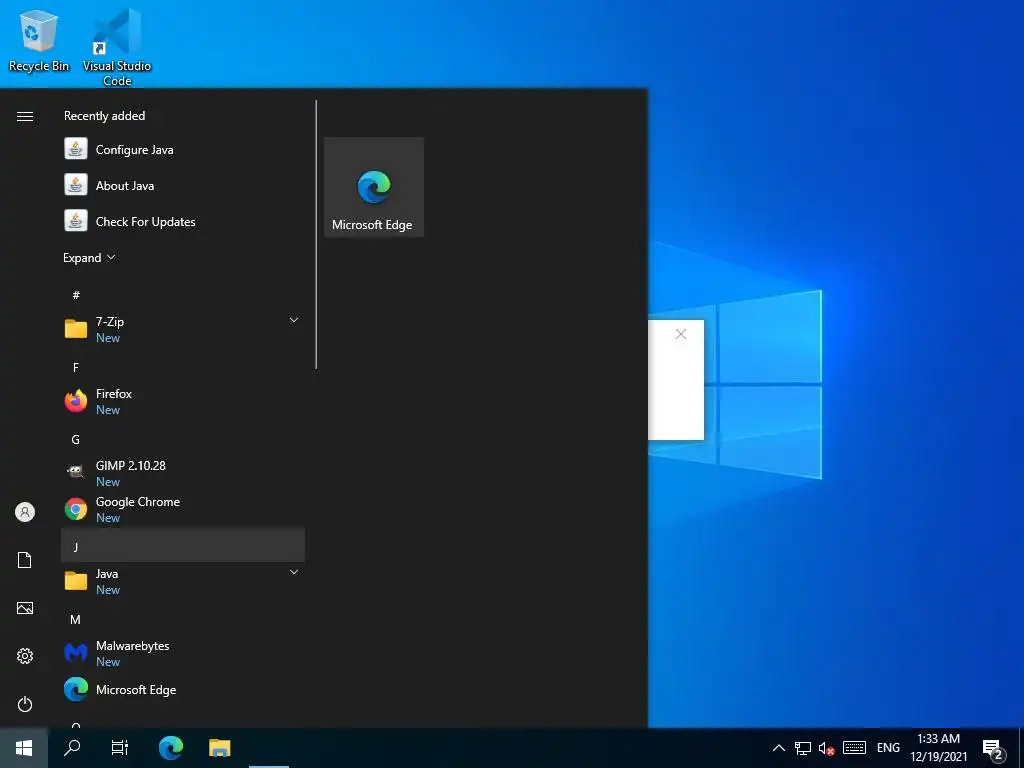Open File Explorer from the taskbar
Image resolution: width=1024 pixels, height=768 pixels.
tap(219, 748)
